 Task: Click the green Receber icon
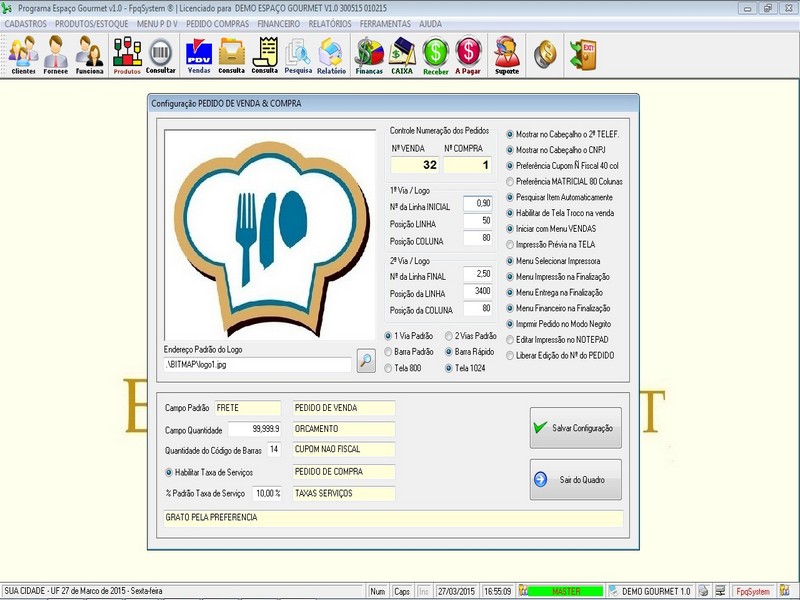click(x=436, y=55)
